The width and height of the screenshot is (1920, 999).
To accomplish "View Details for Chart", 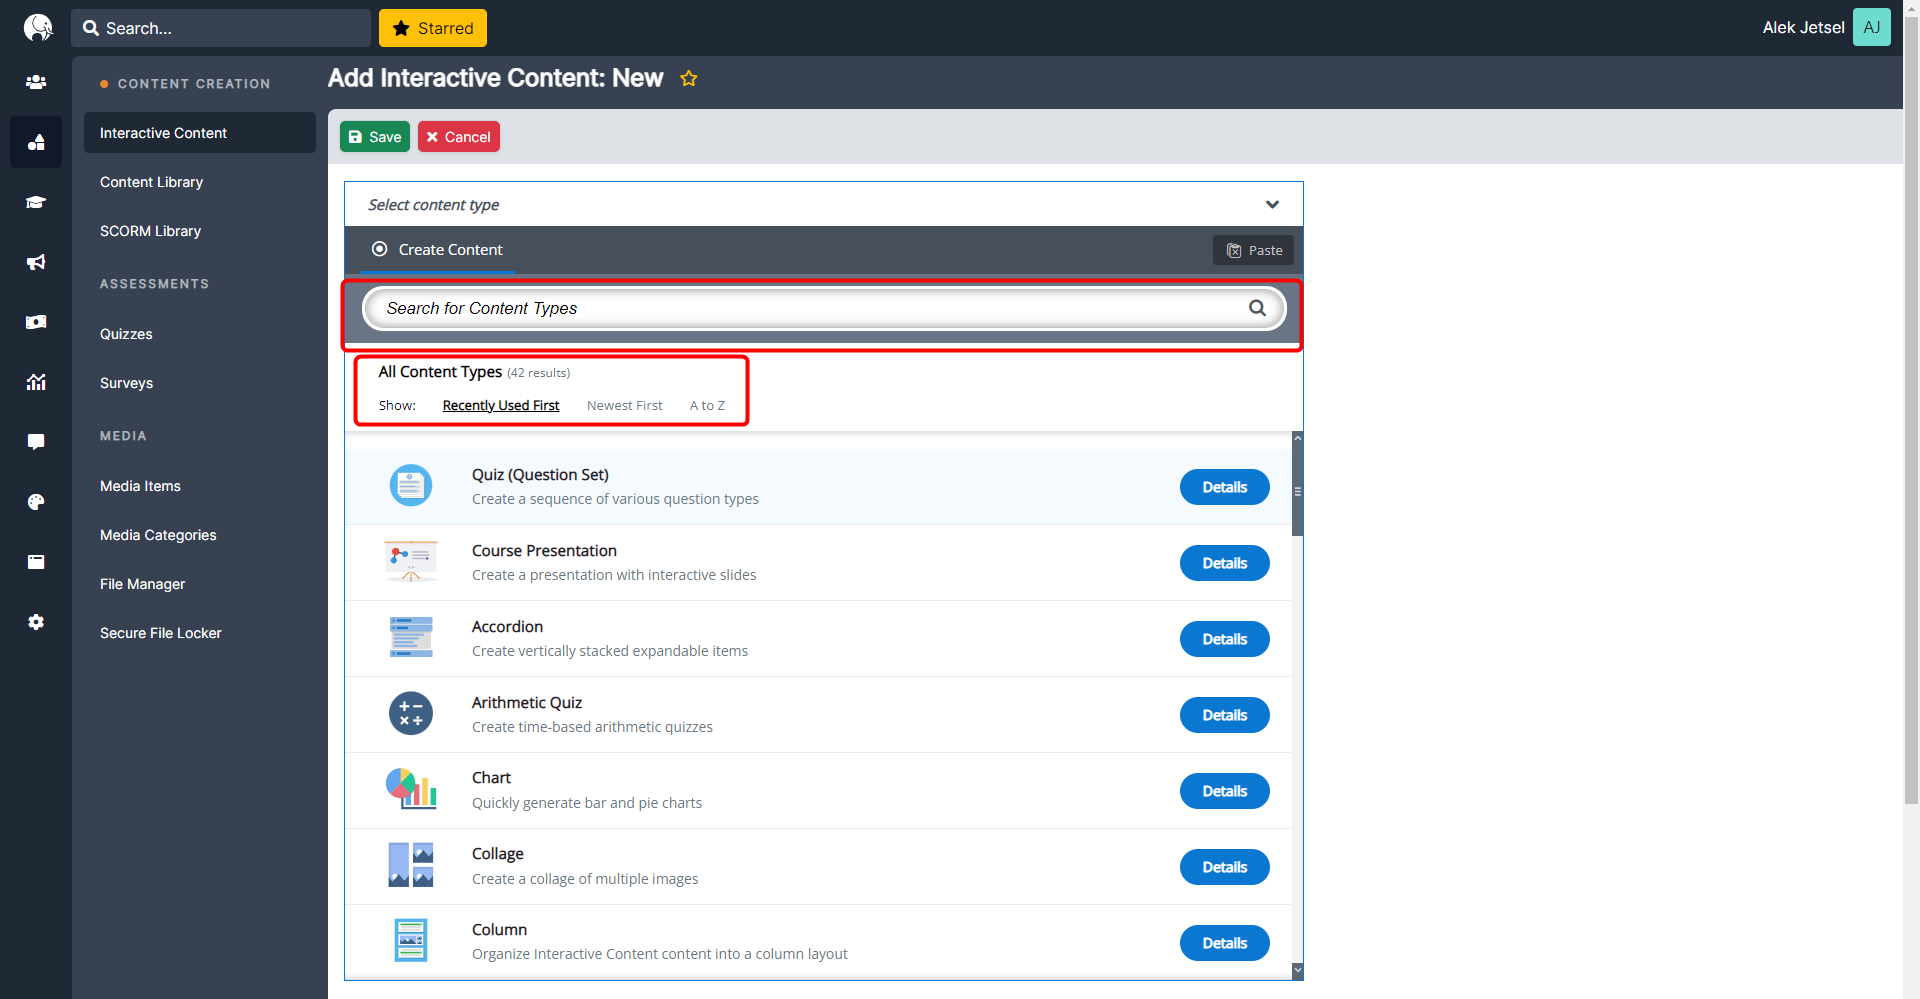I will pyautogui.click(x=1224, y=791).
